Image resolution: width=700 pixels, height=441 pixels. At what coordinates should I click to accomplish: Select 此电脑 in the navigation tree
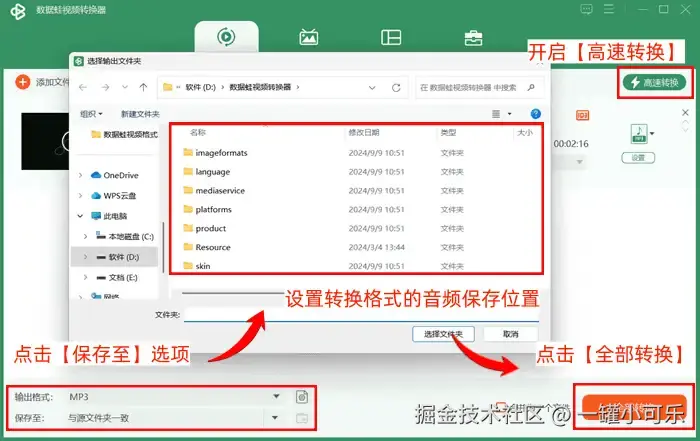point(109,216)
